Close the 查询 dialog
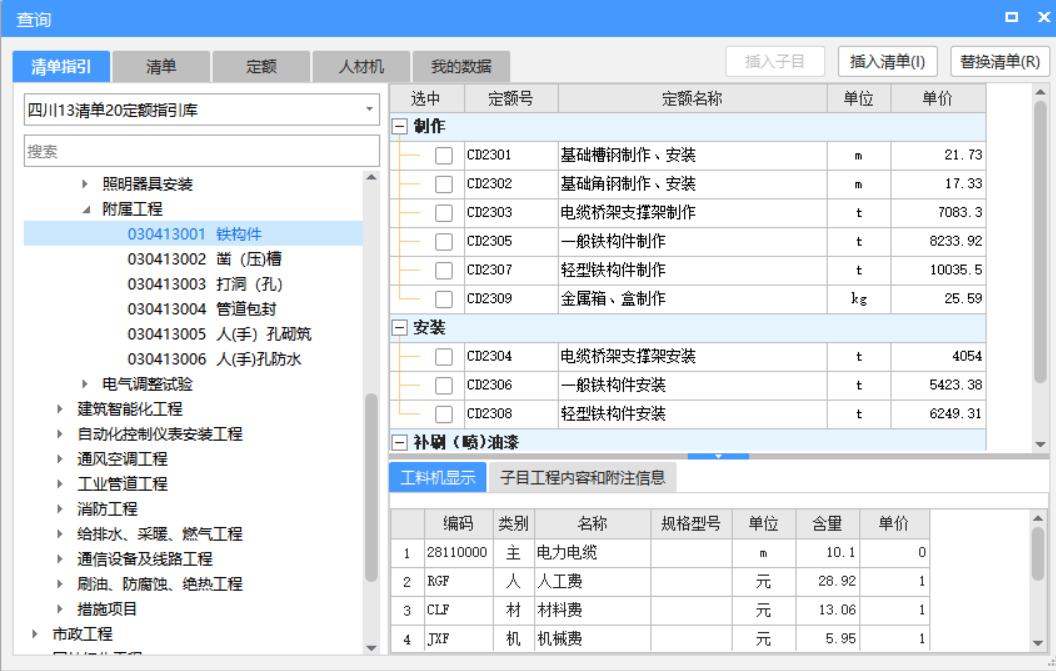This screenshot has width=1056, height=671. point(1044,17)
